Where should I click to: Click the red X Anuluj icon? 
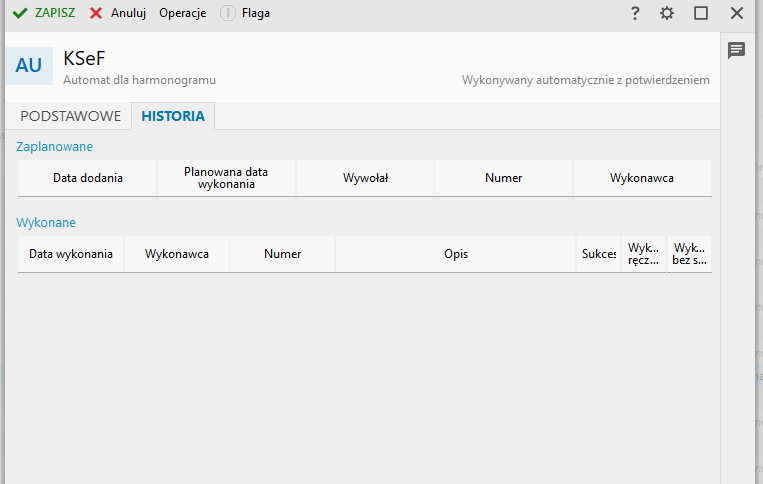click(x=96, y=13)
